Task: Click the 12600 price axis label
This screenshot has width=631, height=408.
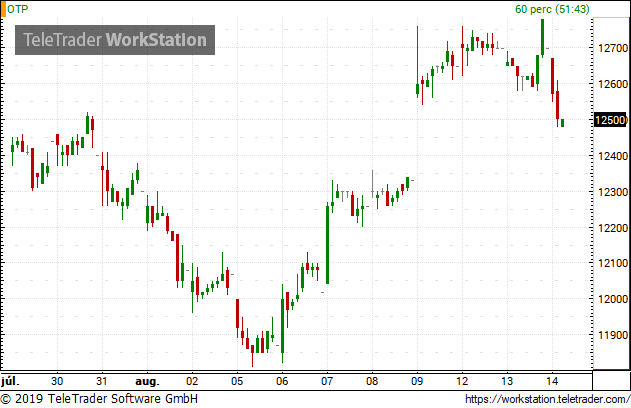Action: [613, 84]
